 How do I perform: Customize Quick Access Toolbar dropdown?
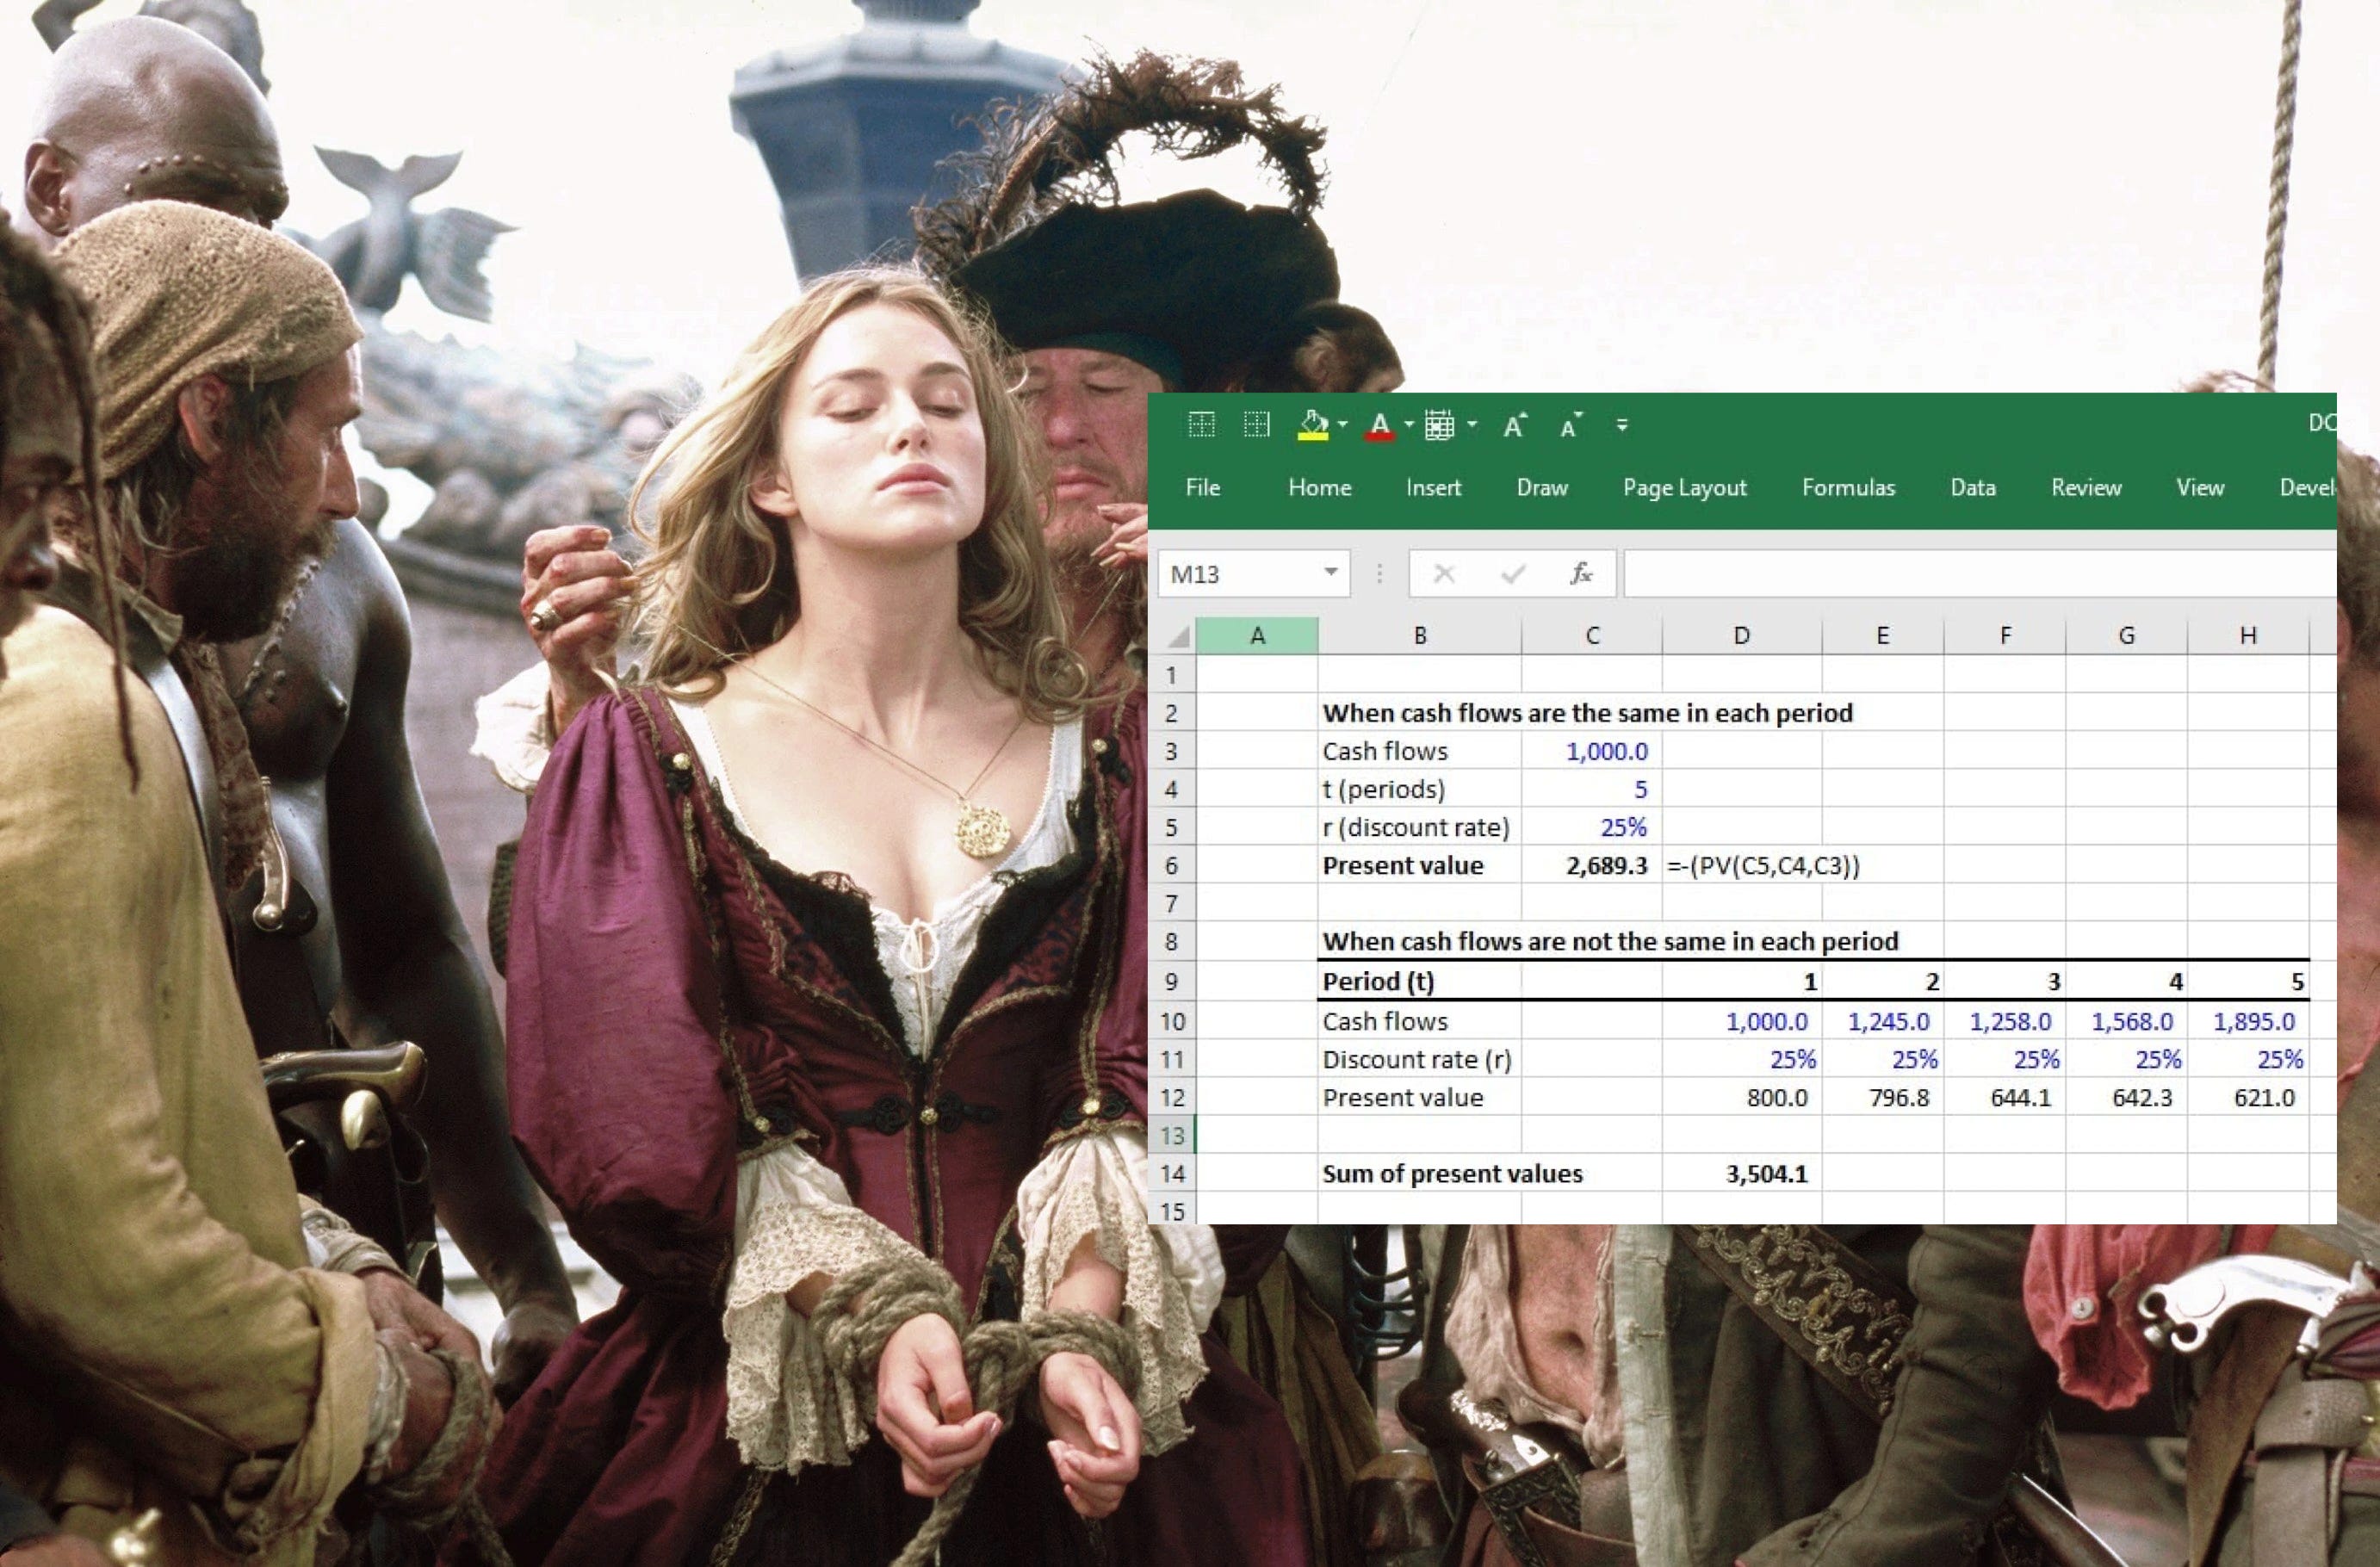coord(1622,426)
